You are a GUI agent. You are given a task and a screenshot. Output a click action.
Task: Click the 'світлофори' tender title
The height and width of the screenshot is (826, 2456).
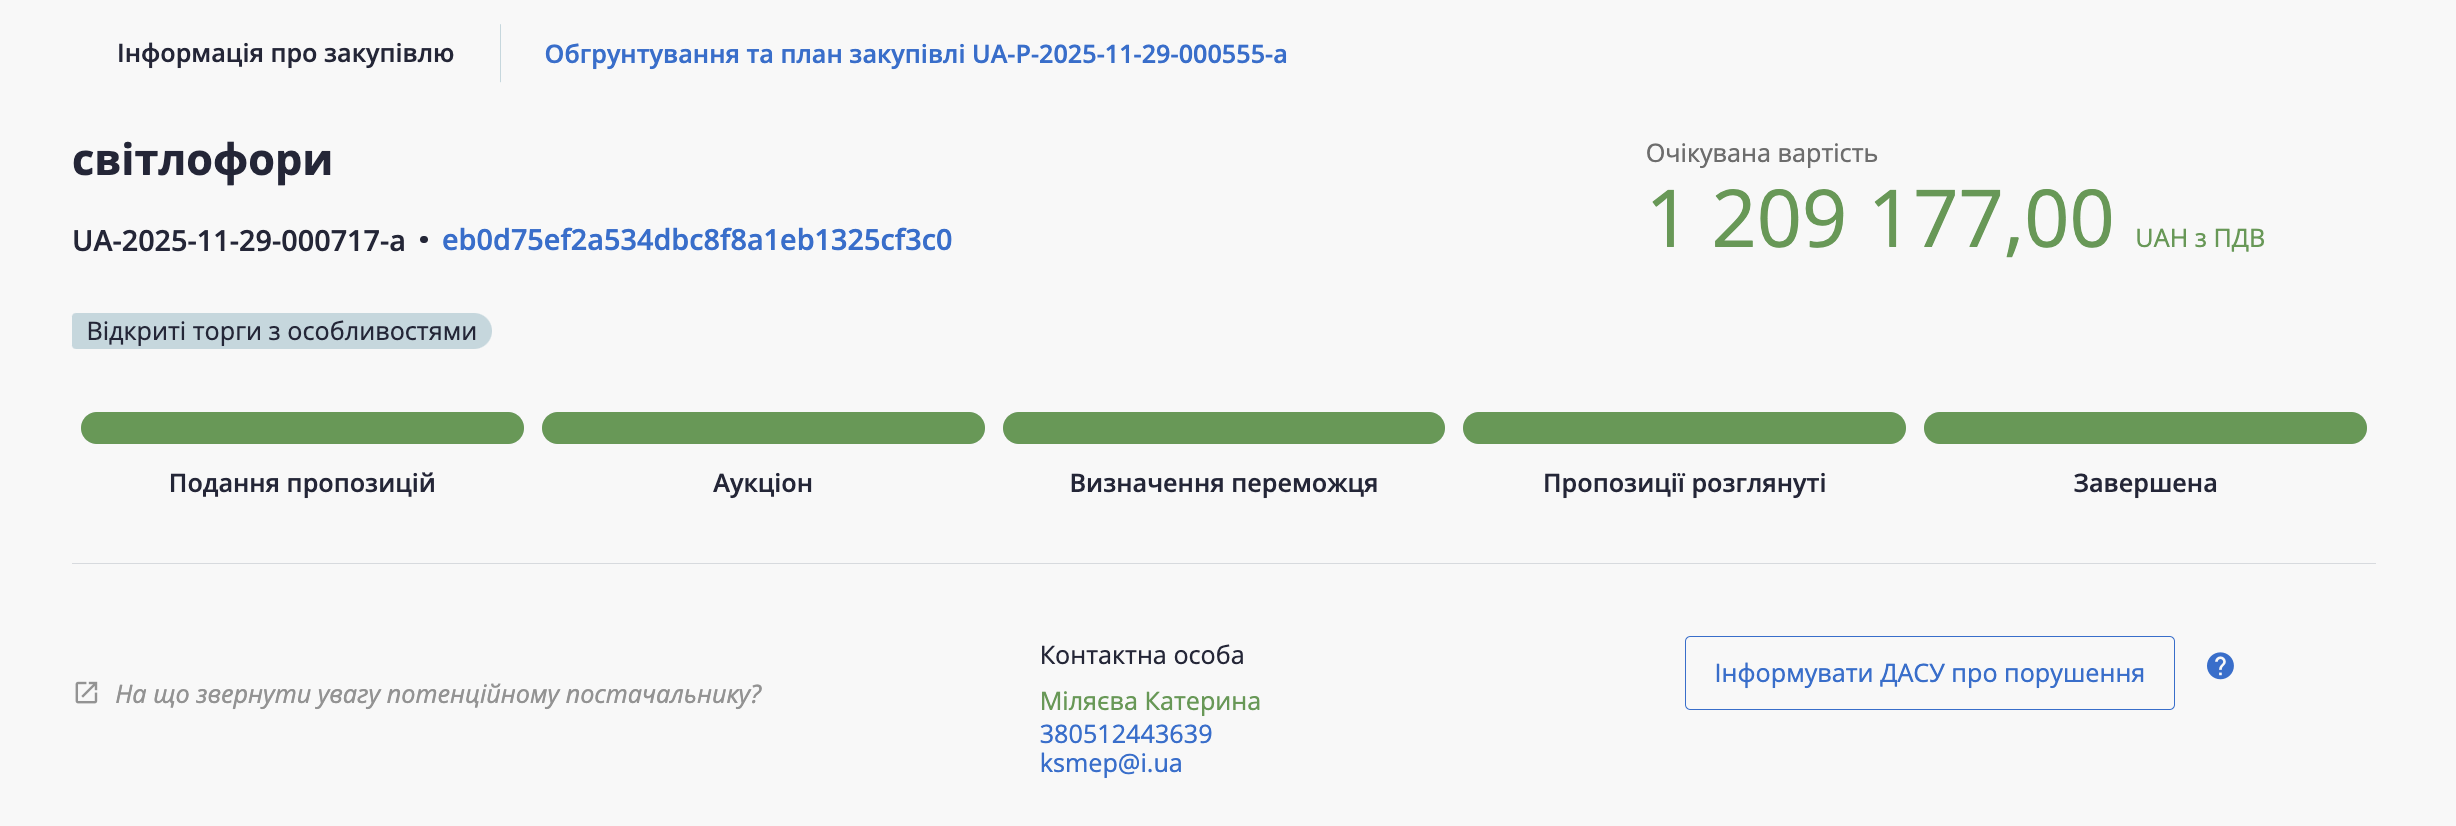(202, 160)
